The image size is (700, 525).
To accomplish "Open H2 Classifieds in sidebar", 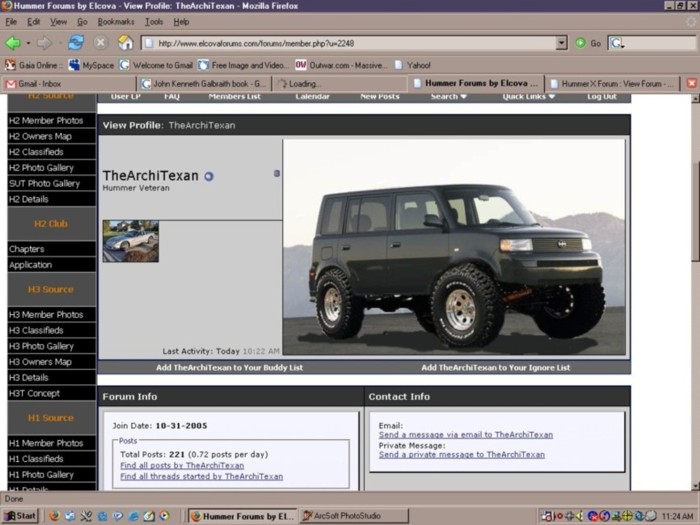I will coord(51,152).
